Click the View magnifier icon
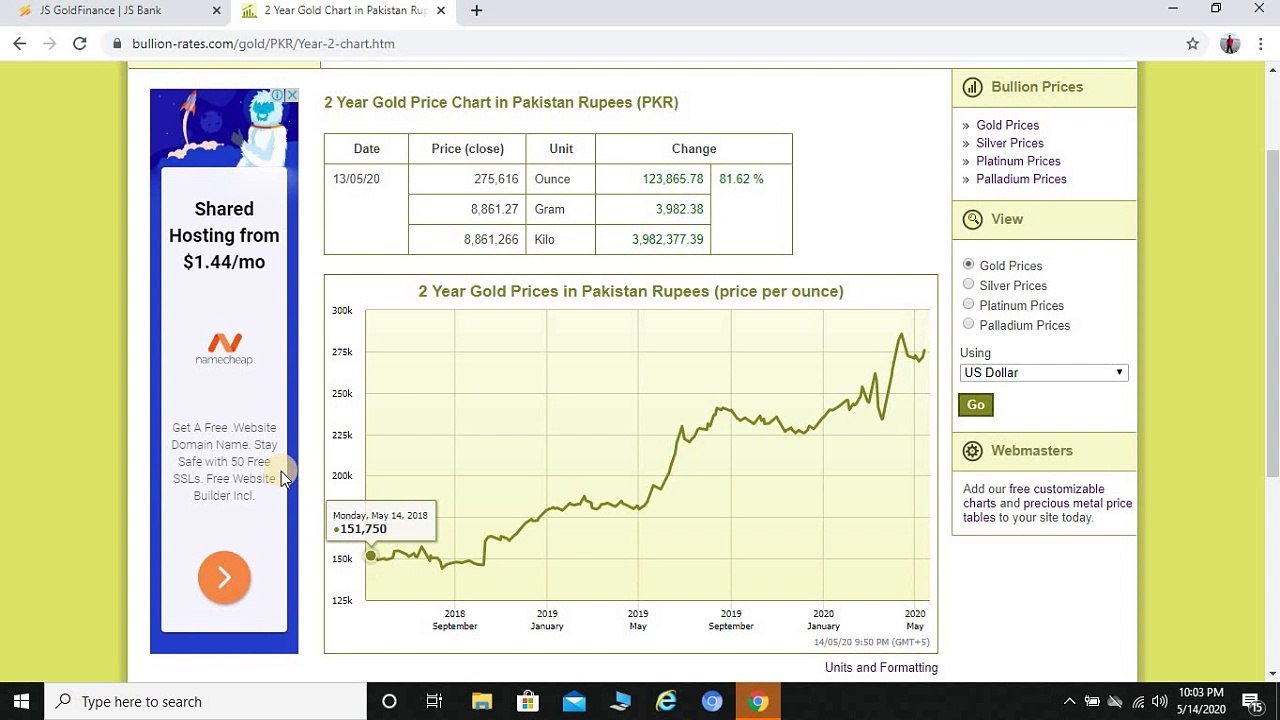Image resolution: width=1280 pixels, height=720 pixels. coord(972,219)
